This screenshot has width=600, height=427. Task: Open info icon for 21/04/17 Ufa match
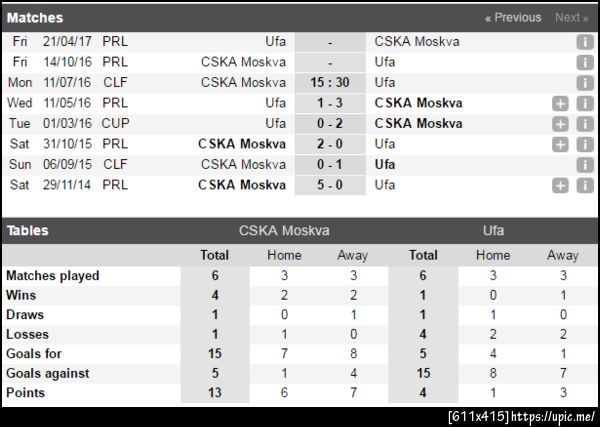click(x=585, y=42)
